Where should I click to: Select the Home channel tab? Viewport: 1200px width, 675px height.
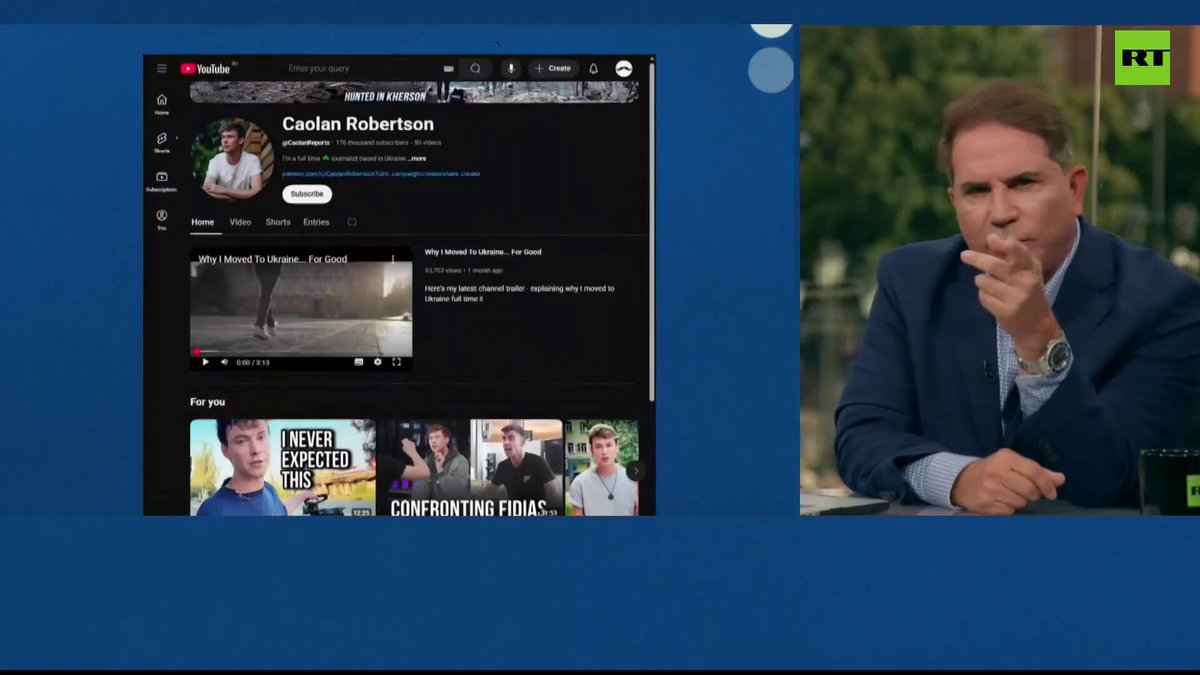203,222
